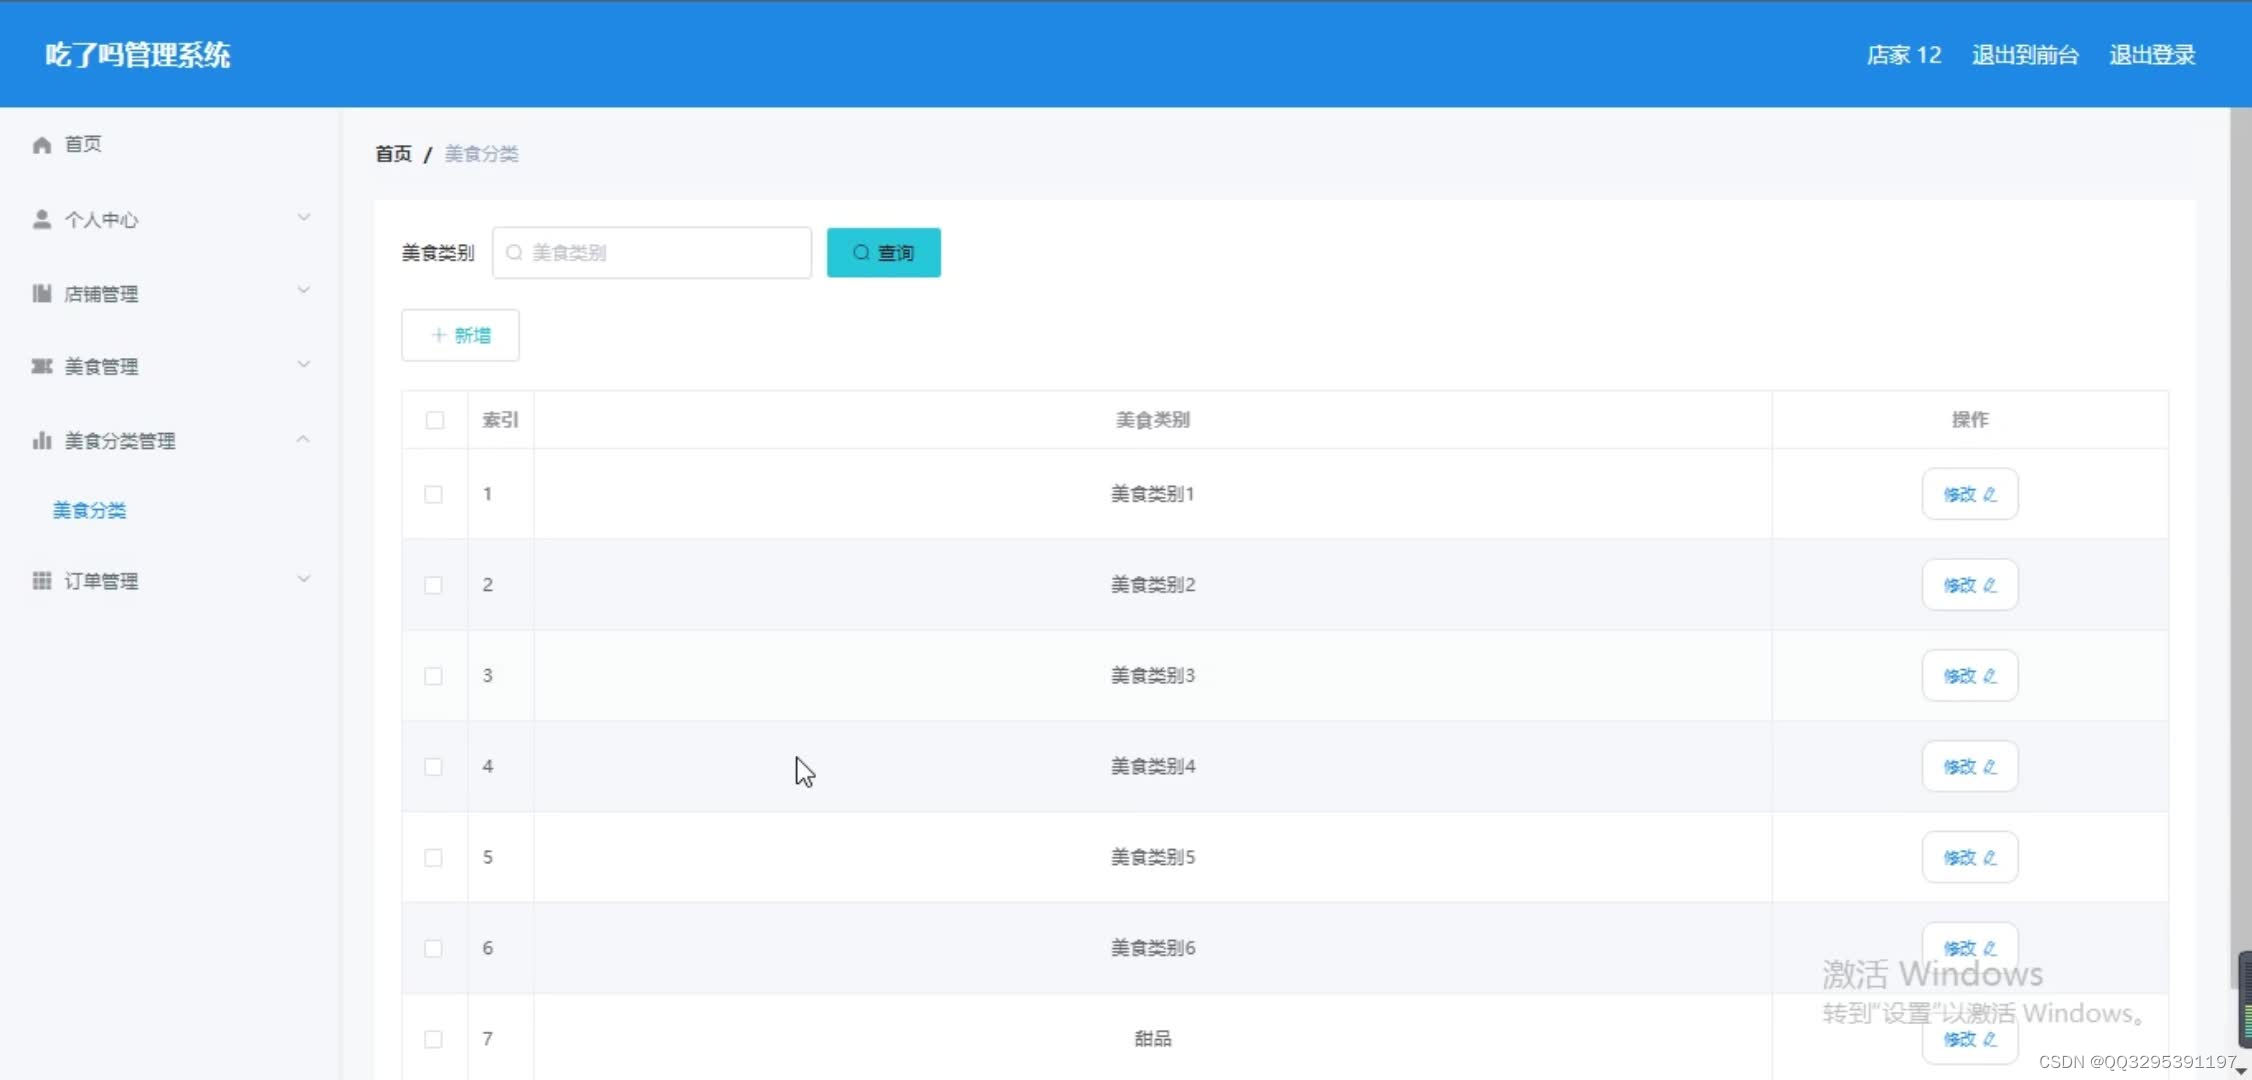
Task: Click the grid icon beside 订单管理
Action: click(42, 580)
